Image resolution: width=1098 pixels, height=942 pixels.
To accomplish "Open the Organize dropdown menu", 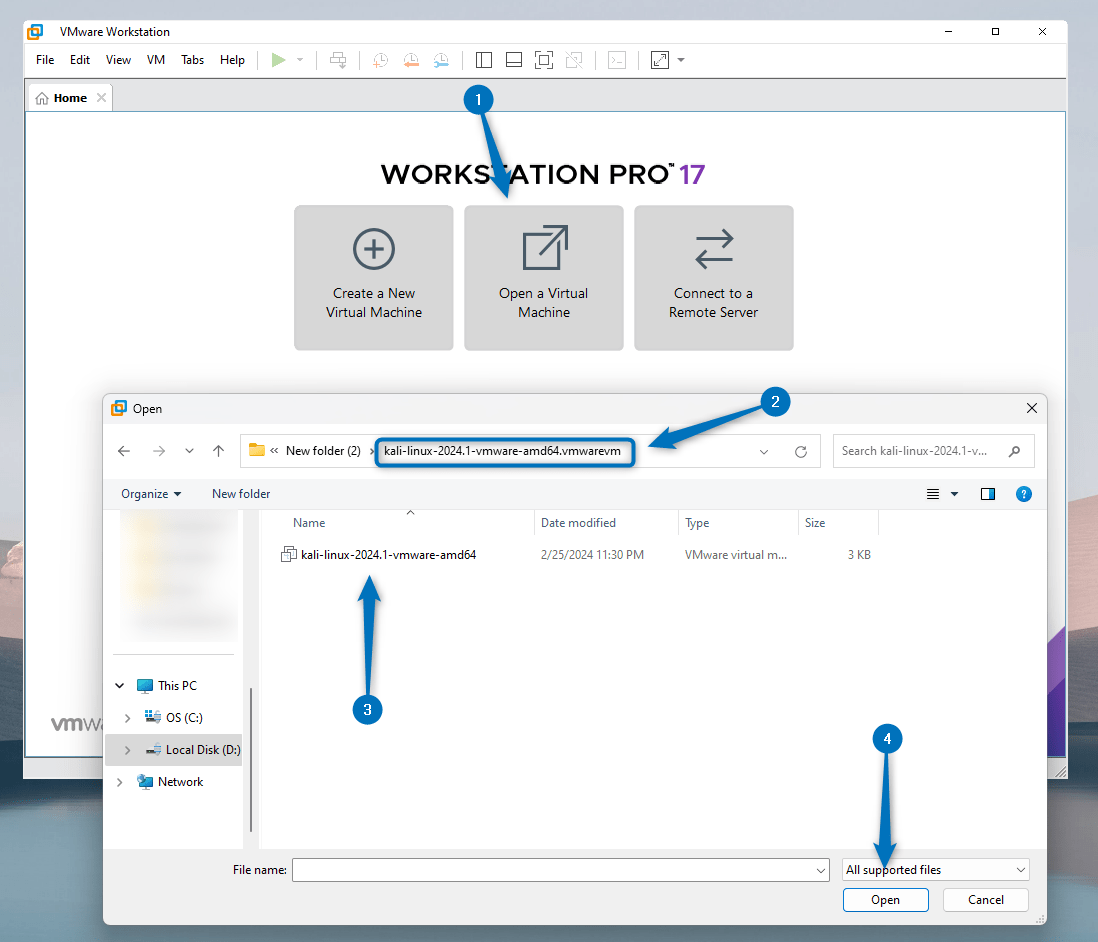I will 151,494.
